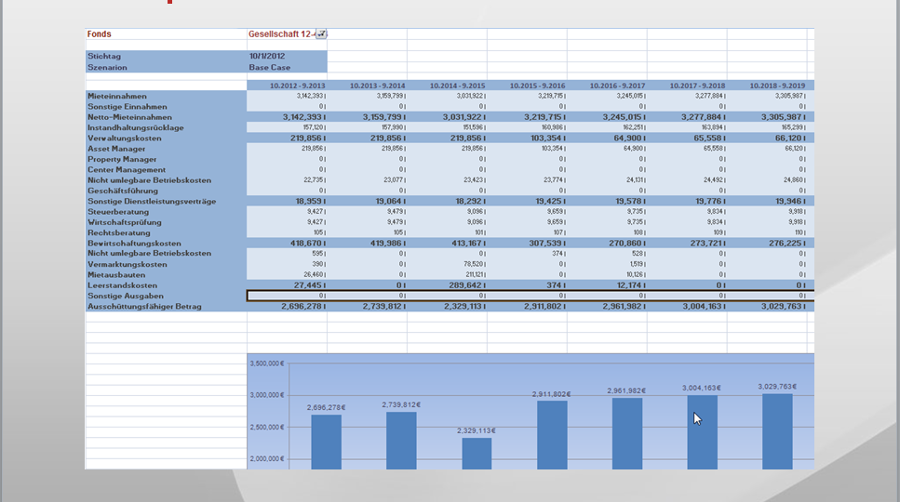Click the Dienstleistungsverträge value 18,959
The width and height of the screenshot is (900, 502).
[311, 201]
